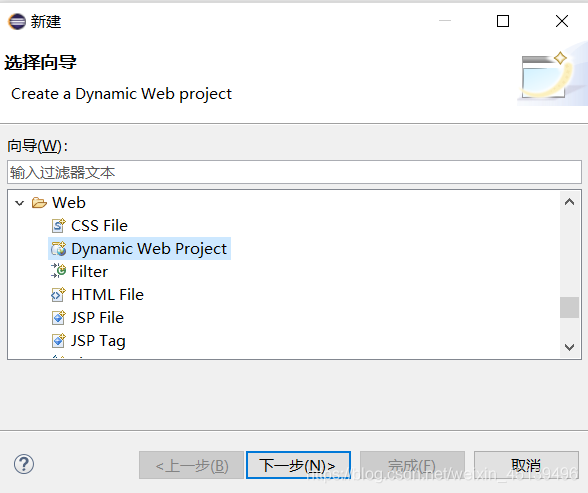Viewport: 588px width, 493px height.
Task: Click the disabled 上一步(B) back button
Action: click(191, 465)
